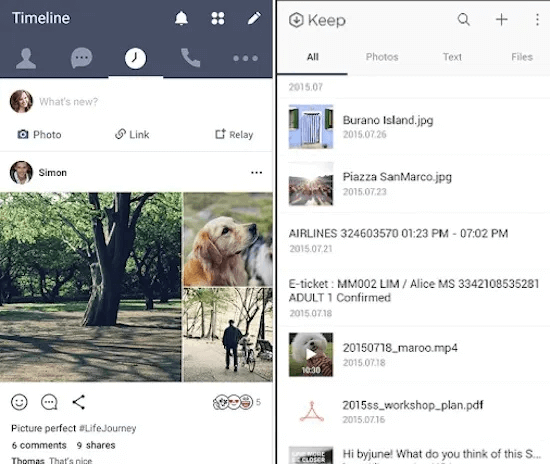This screenshot has height=464, width=550.
Task: Open notifications bell in Timeline header
Action: 181,18
